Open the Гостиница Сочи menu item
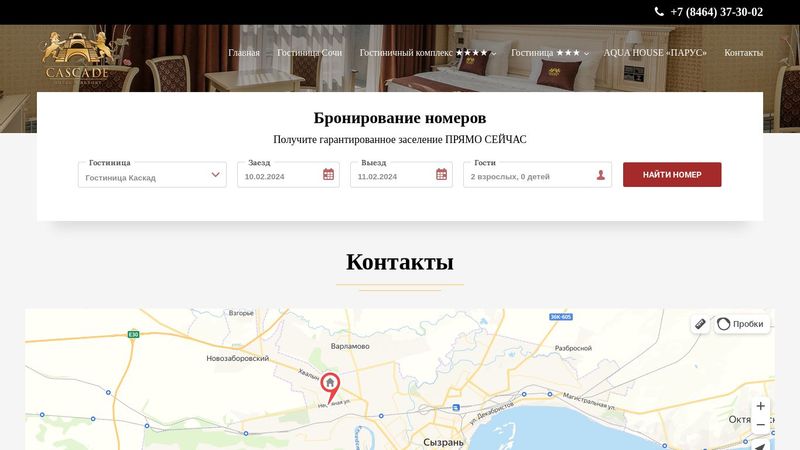 pyautogui.click(x=309, y=53)
